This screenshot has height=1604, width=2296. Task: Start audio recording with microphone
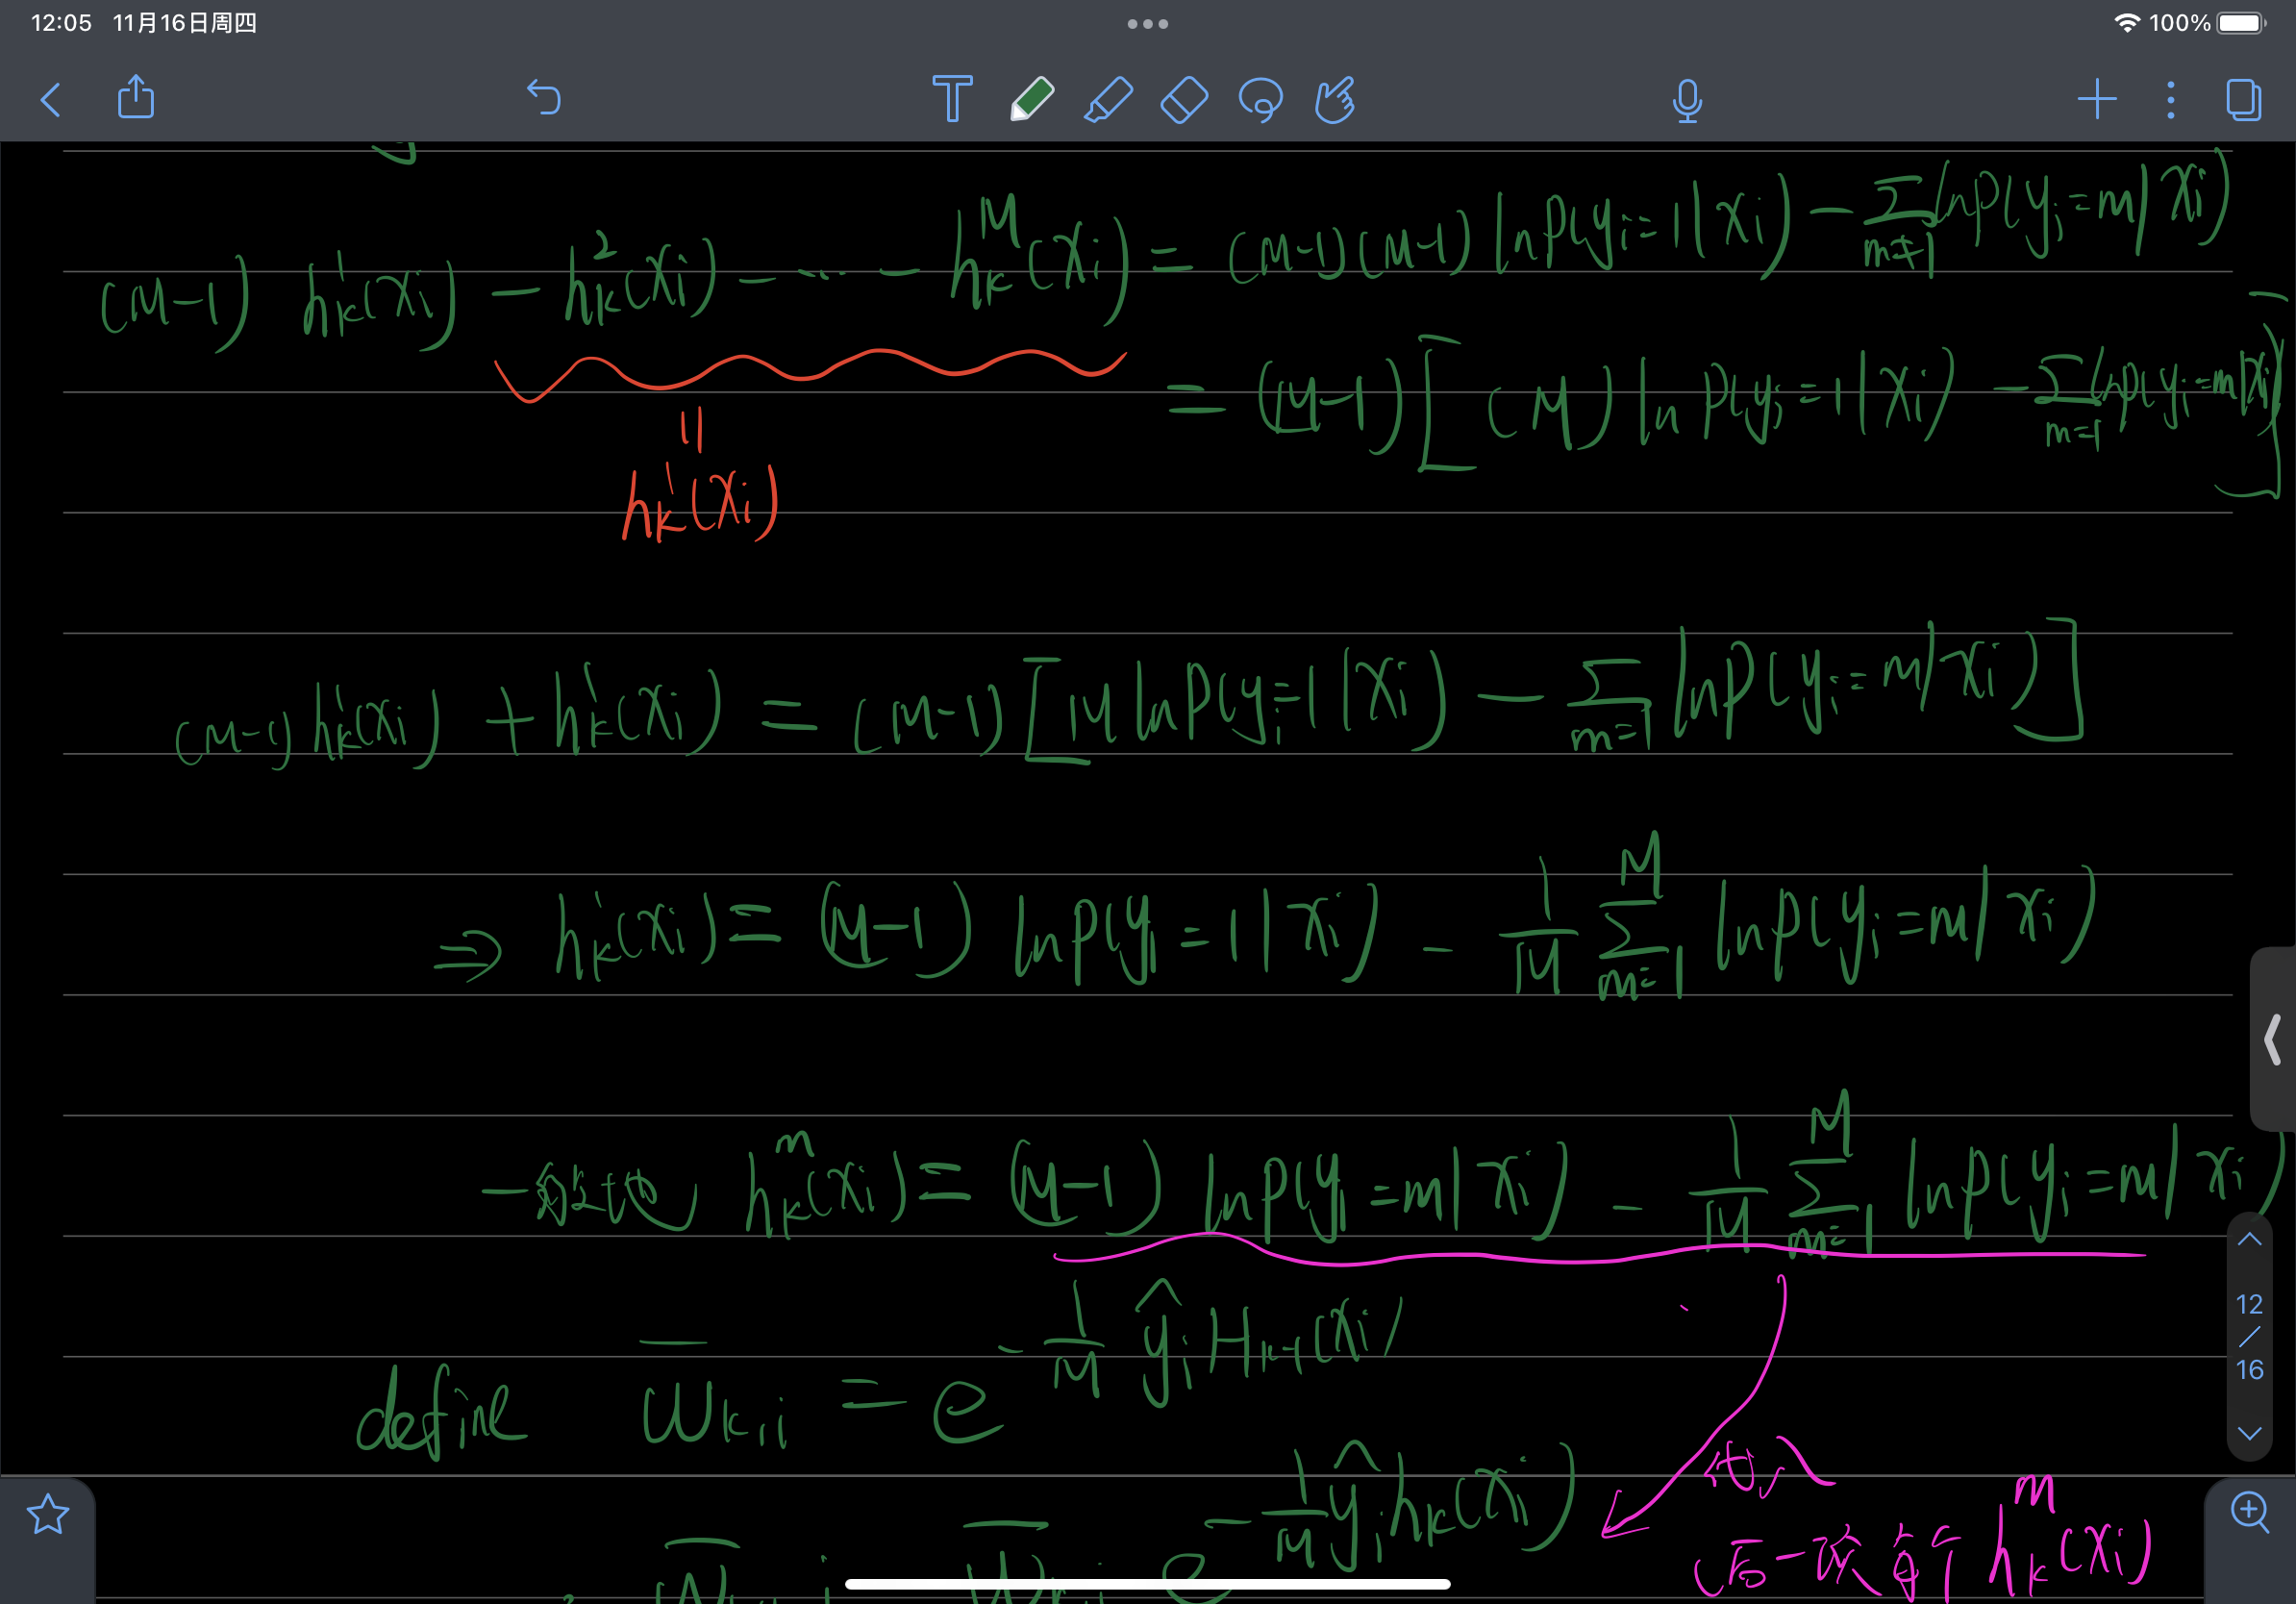point(1687,100)
